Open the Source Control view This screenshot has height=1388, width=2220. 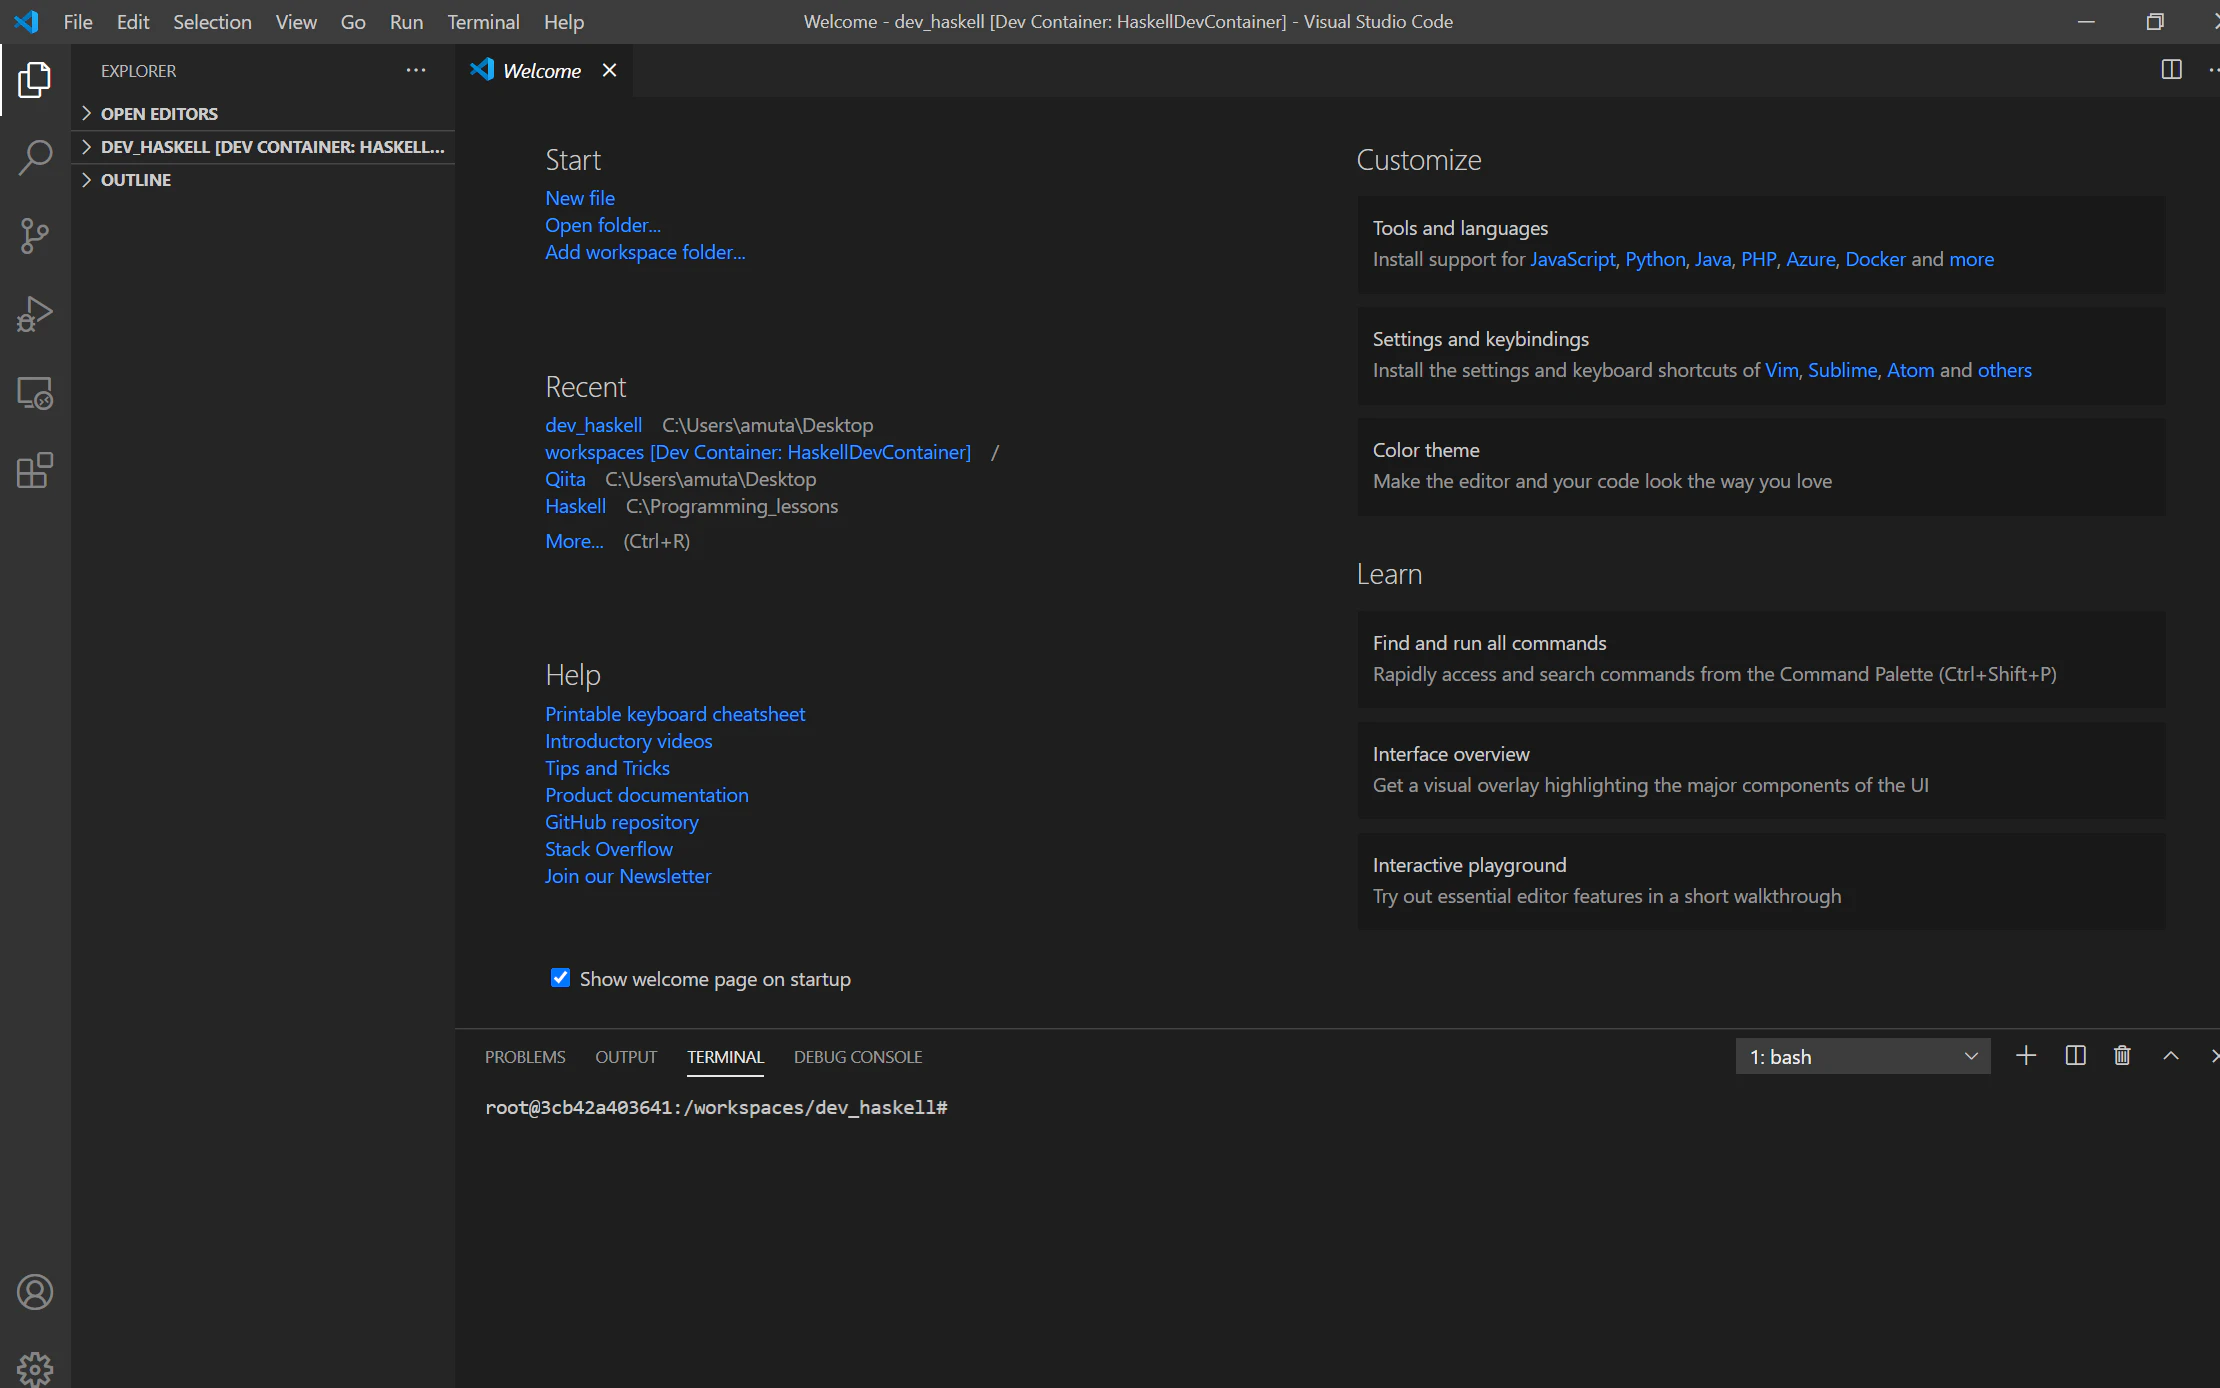(35, 236)
